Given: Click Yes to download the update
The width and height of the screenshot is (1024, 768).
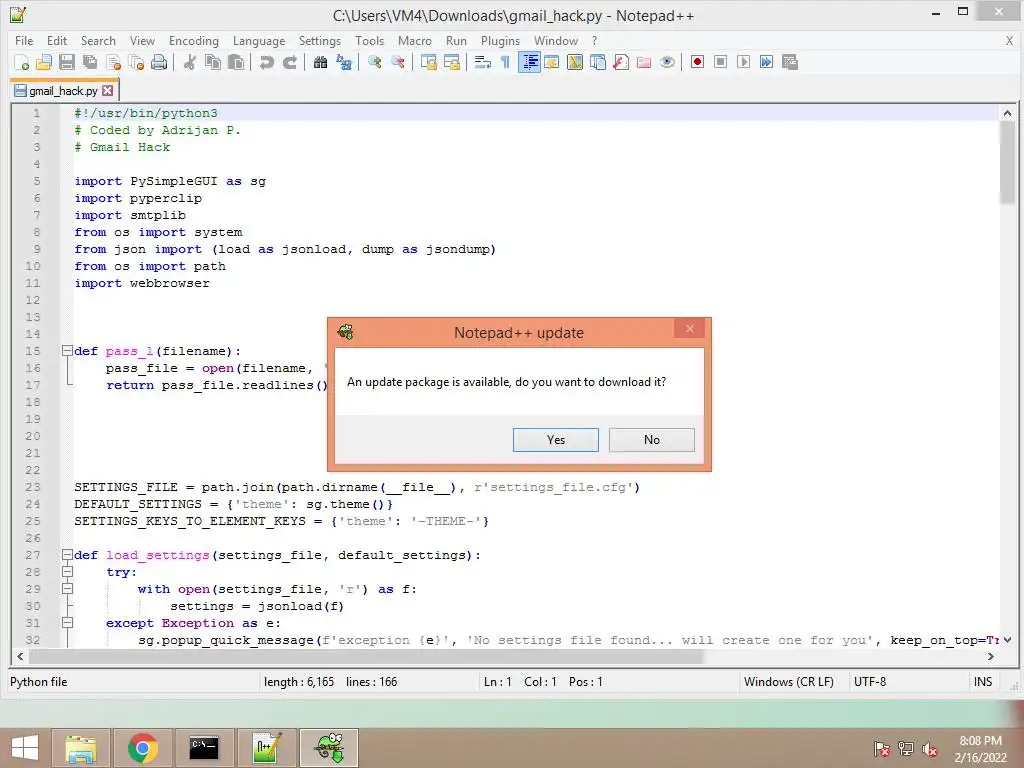Looking at the screenshot, I should click(x=556, y=440).
